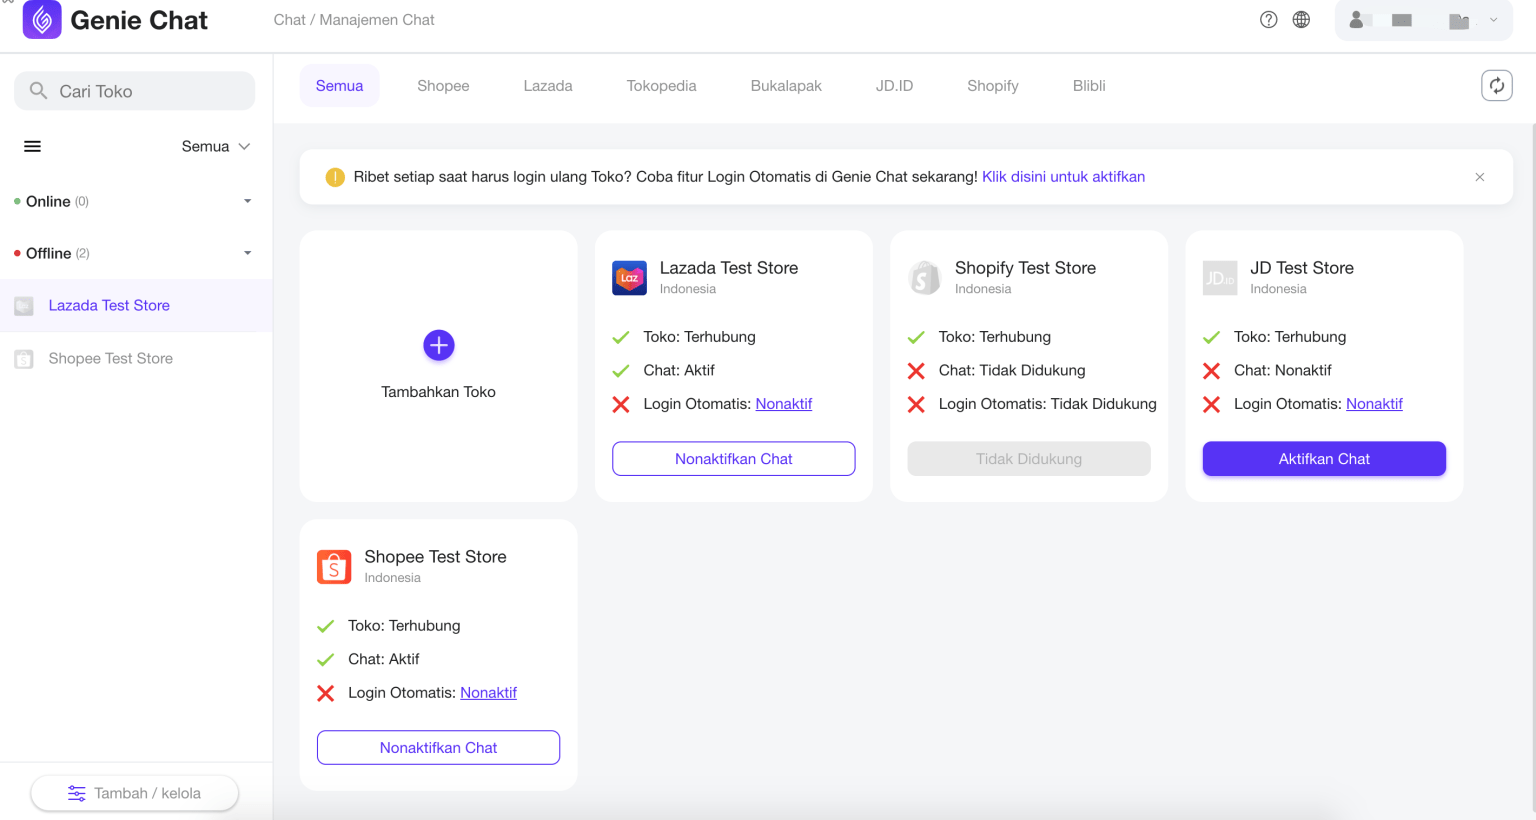Expand the Offline stores section
Image resolution: width=1536 pixels, height=820 pixels.
click(247, 253)
